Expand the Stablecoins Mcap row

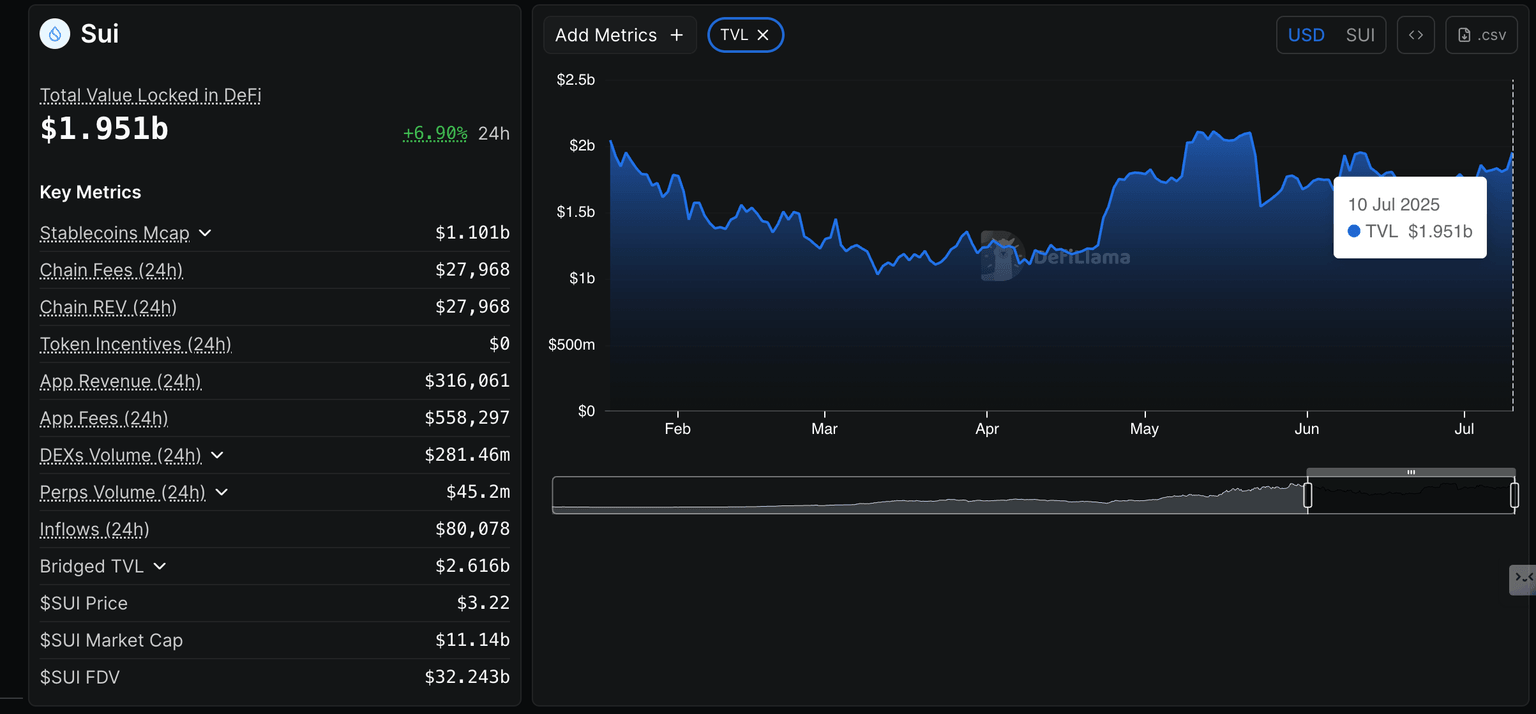pyautogui.click(x=205, y=233)
